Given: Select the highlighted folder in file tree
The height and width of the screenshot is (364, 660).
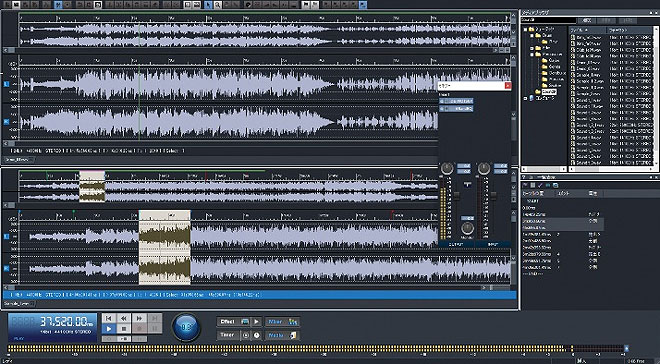Looking at the screenshot, I should tap(549, 92).
